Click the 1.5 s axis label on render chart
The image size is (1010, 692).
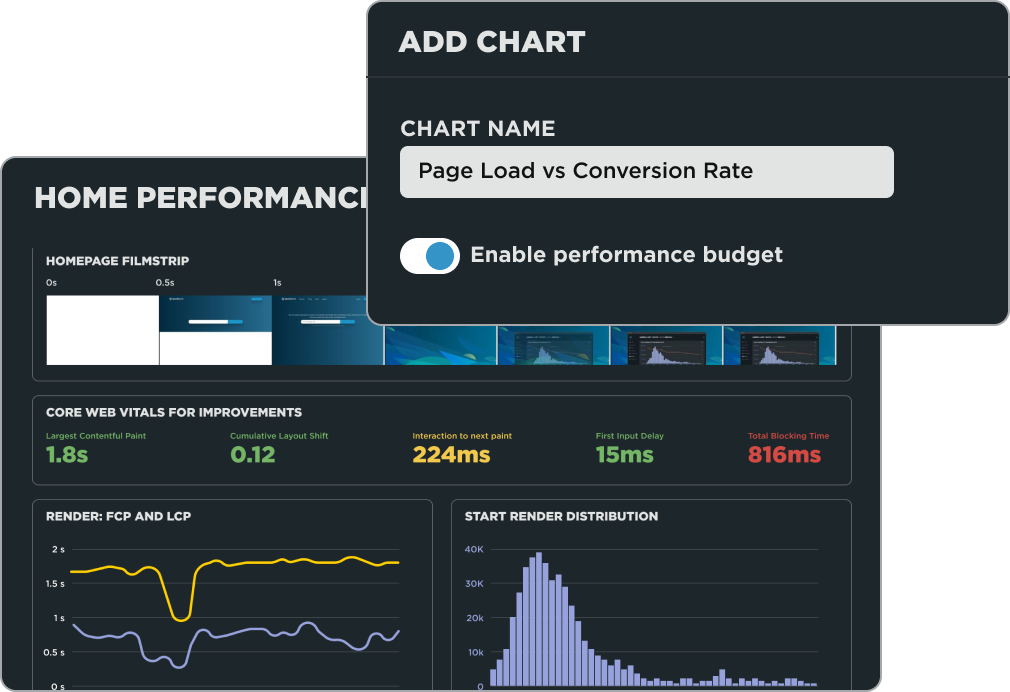[55, 583]
